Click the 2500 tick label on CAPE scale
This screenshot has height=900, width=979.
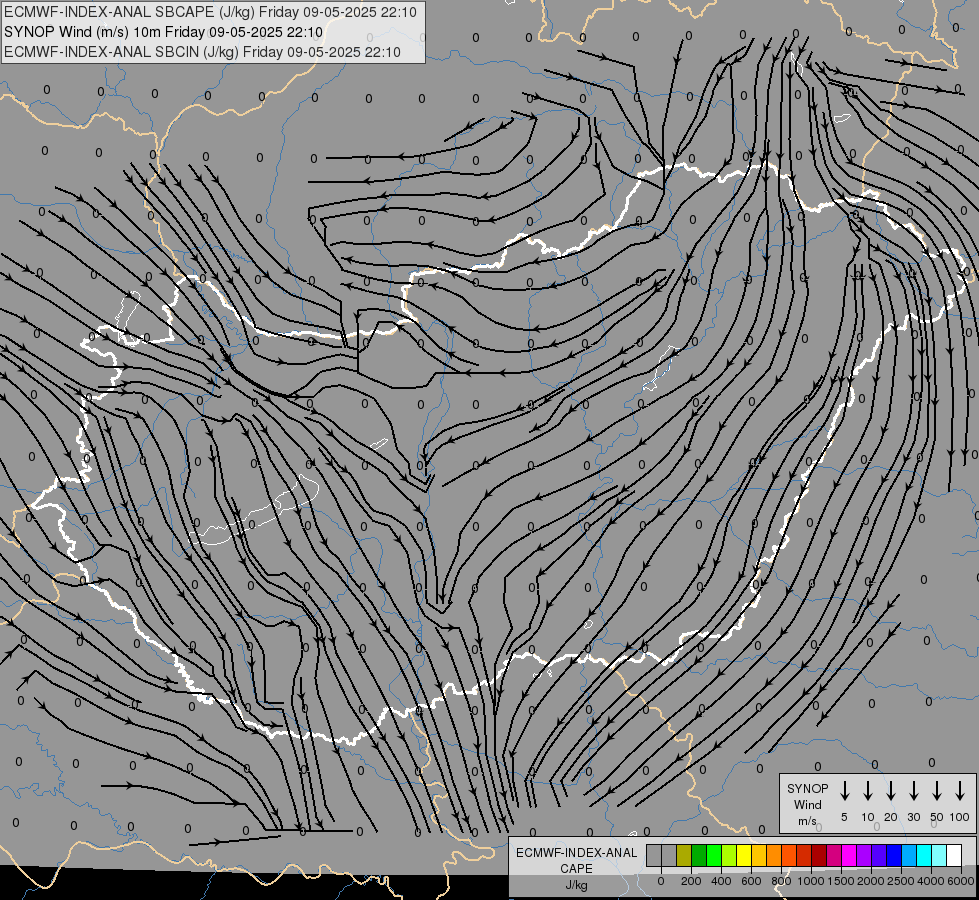[x=901, y=881]
